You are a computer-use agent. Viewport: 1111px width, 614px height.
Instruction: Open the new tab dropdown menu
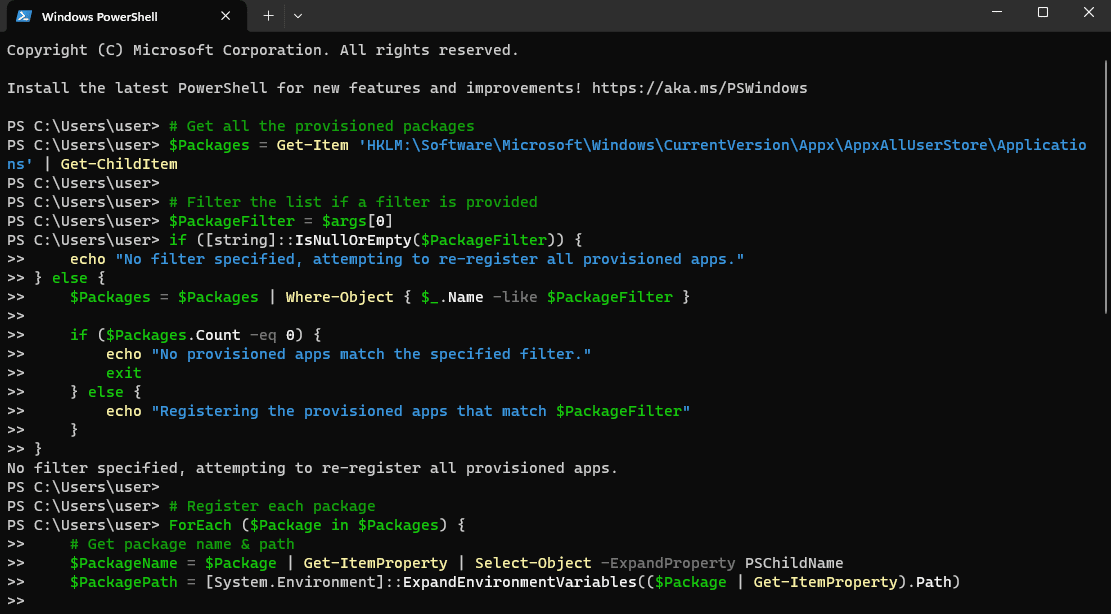[297, 16]
